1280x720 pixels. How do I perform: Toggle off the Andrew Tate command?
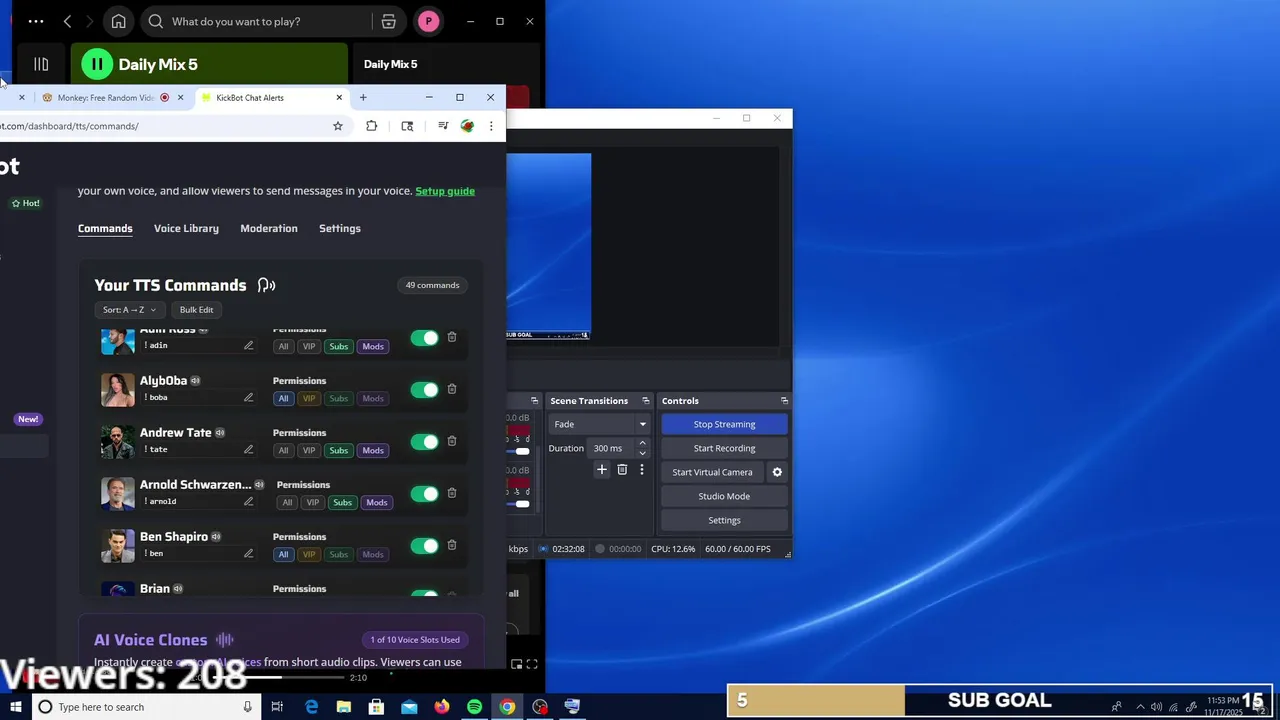pos(424,442)
